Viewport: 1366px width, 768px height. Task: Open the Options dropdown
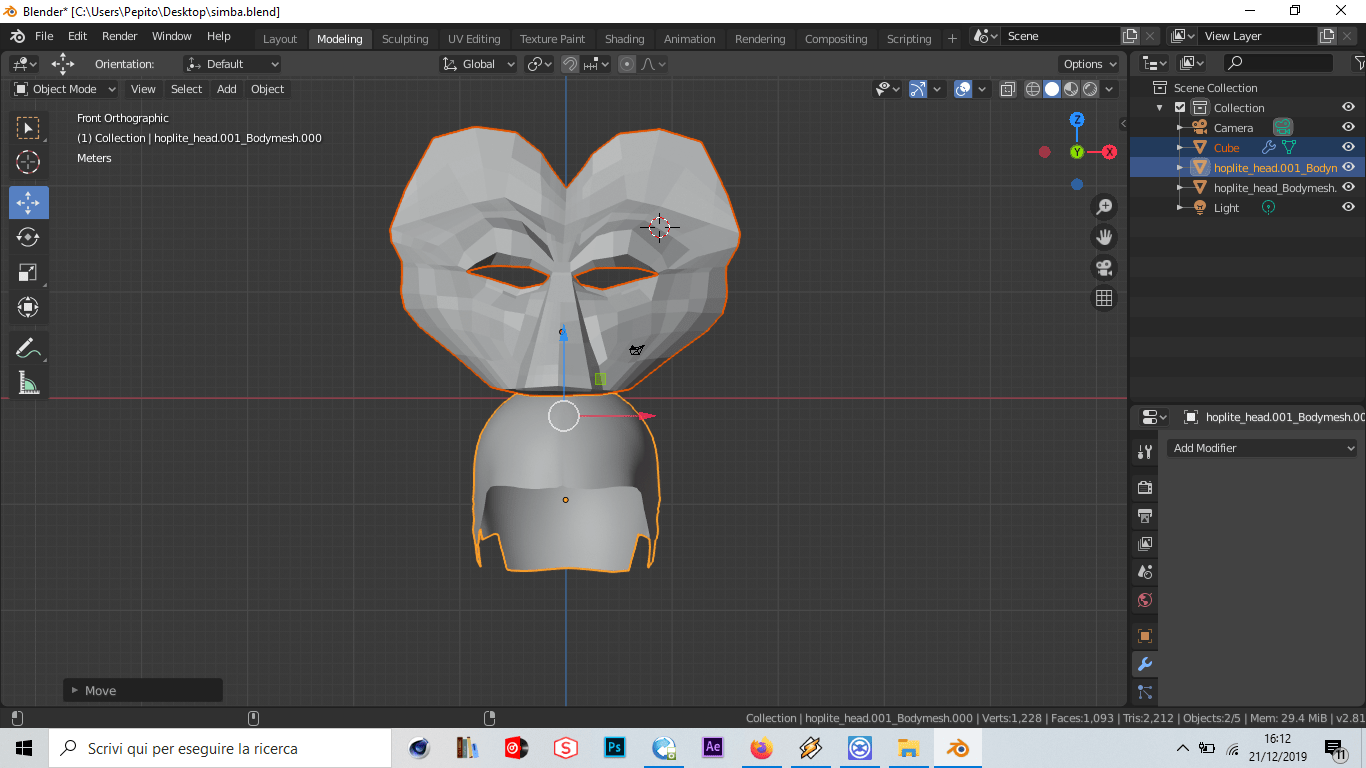tap(1090, 64)
